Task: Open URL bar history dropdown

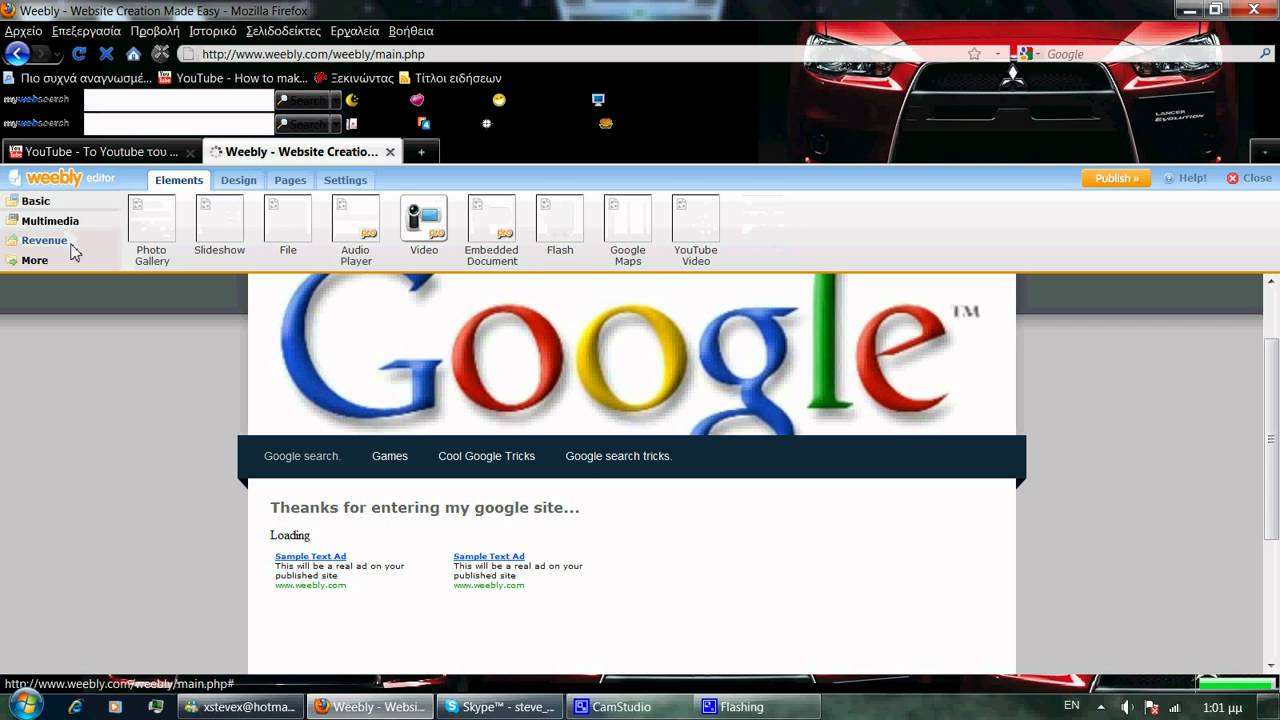Action: pyautogui.click(x=998, y=54)
